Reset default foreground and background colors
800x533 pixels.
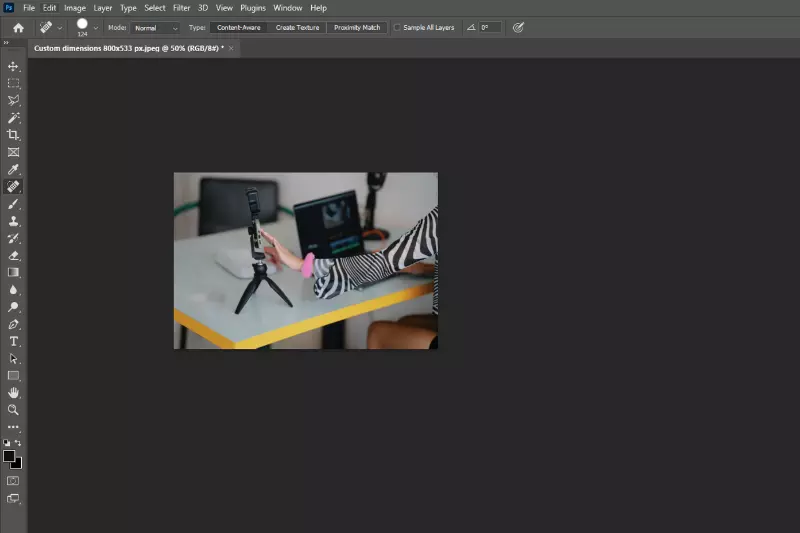(x=7, y=443)
